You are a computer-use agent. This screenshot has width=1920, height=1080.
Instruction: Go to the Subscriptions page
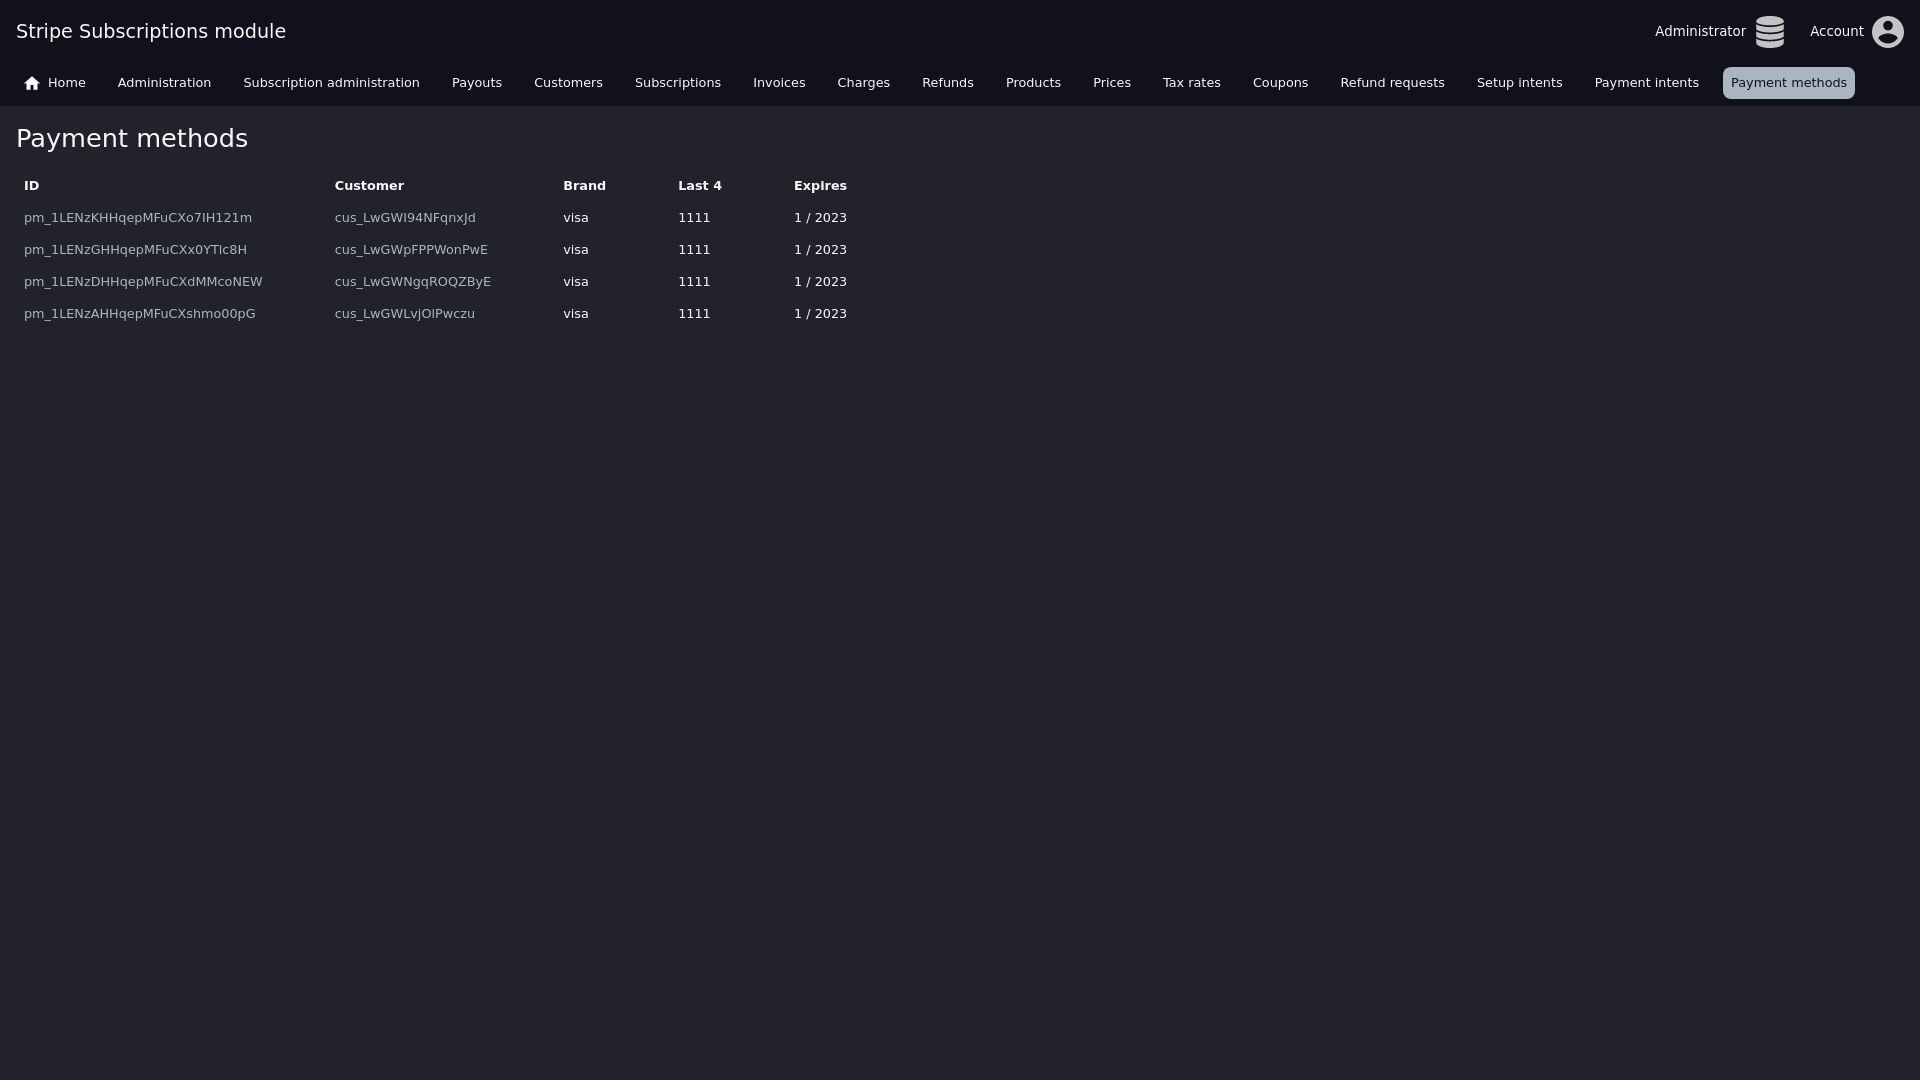click(677, 83)
